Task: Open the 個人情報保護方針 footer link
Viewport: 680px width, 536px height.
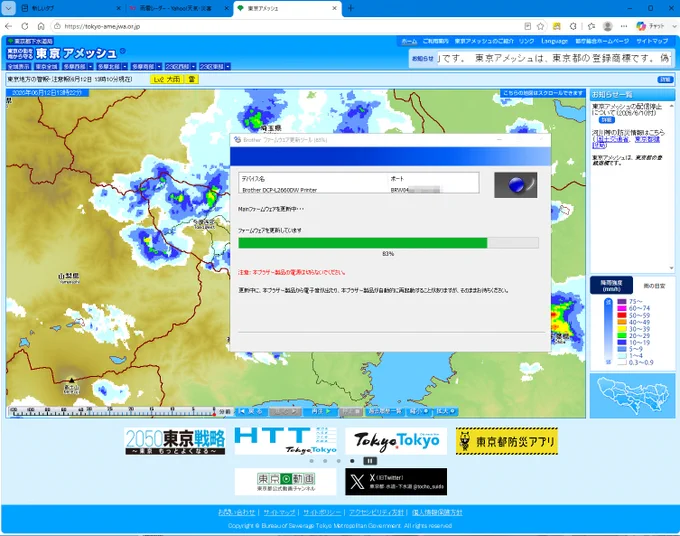Action: [x=437, y=513]
